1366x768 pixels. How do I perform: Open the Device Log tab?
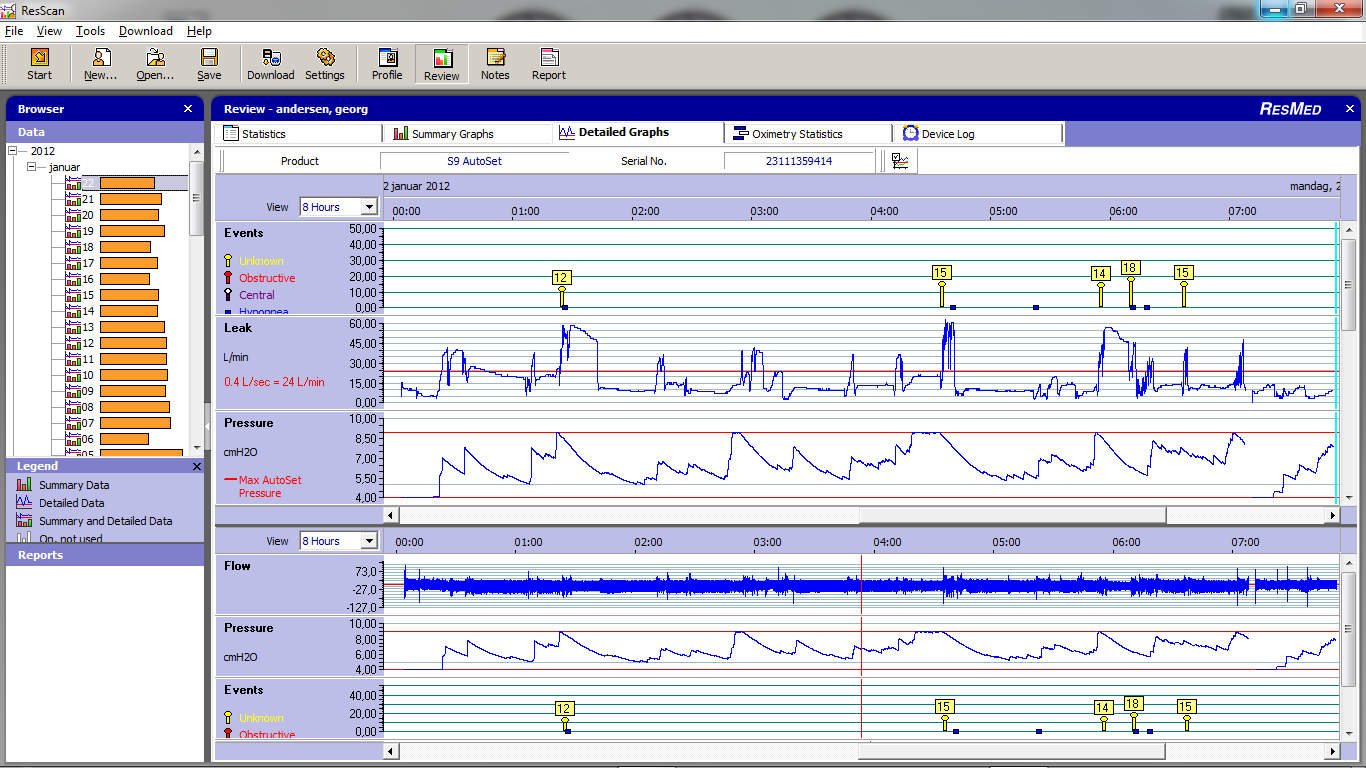[x=978, y=133]
